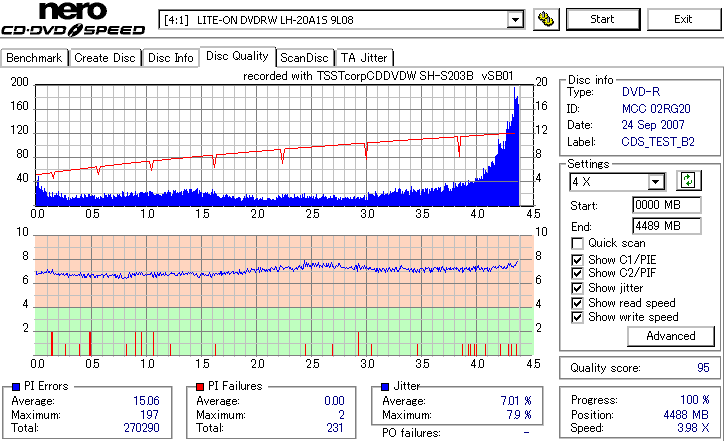Expand the LITE-ON drive selection dropdown

515,20
